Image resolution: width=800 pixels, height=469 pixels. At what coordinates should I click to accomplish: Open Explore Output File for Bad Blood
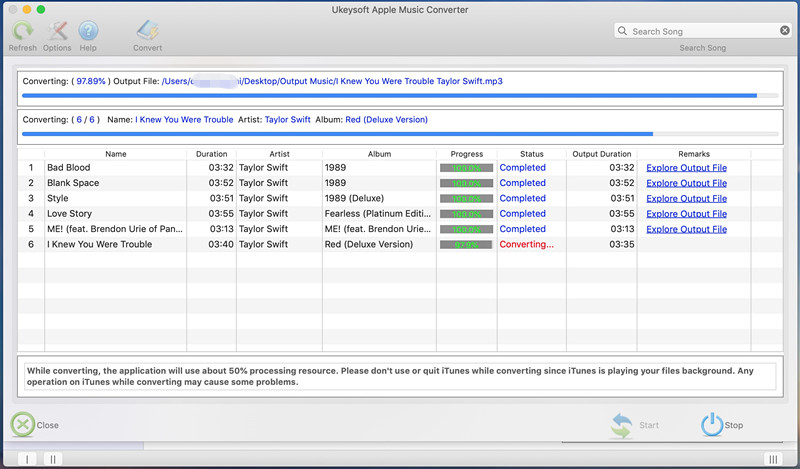click(686, 168)
